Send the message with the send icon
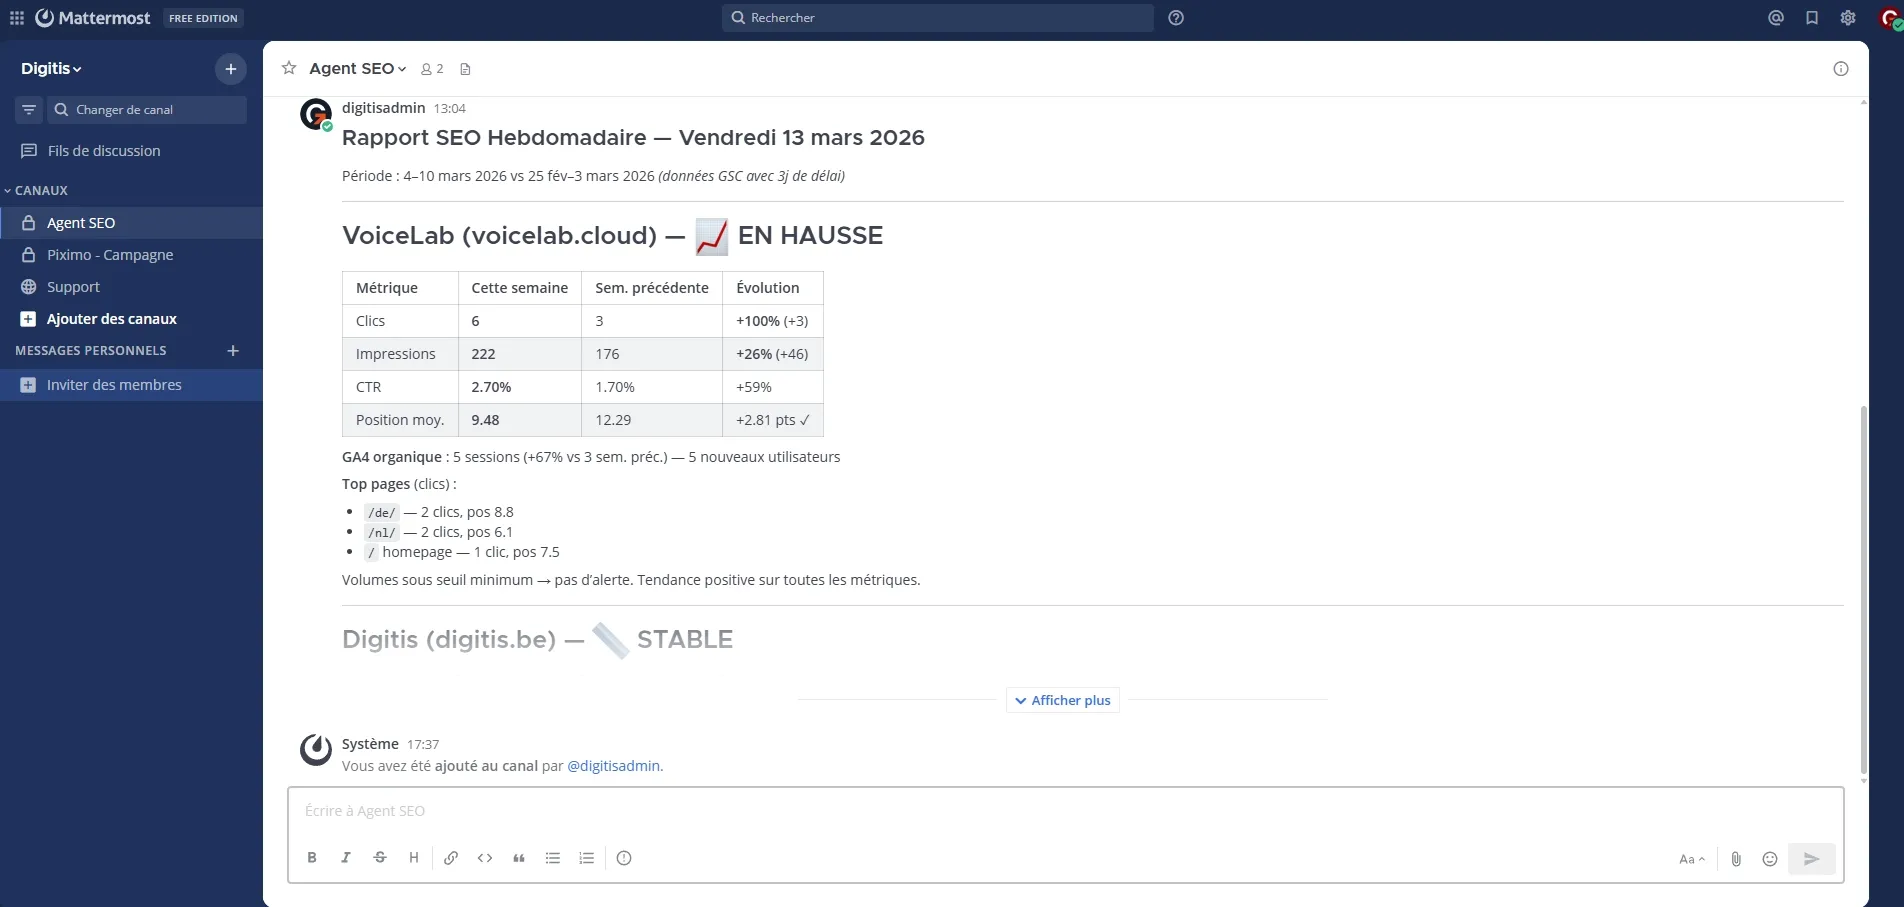The height and width of the screenshot is (907, 1904). [1812, 858]
